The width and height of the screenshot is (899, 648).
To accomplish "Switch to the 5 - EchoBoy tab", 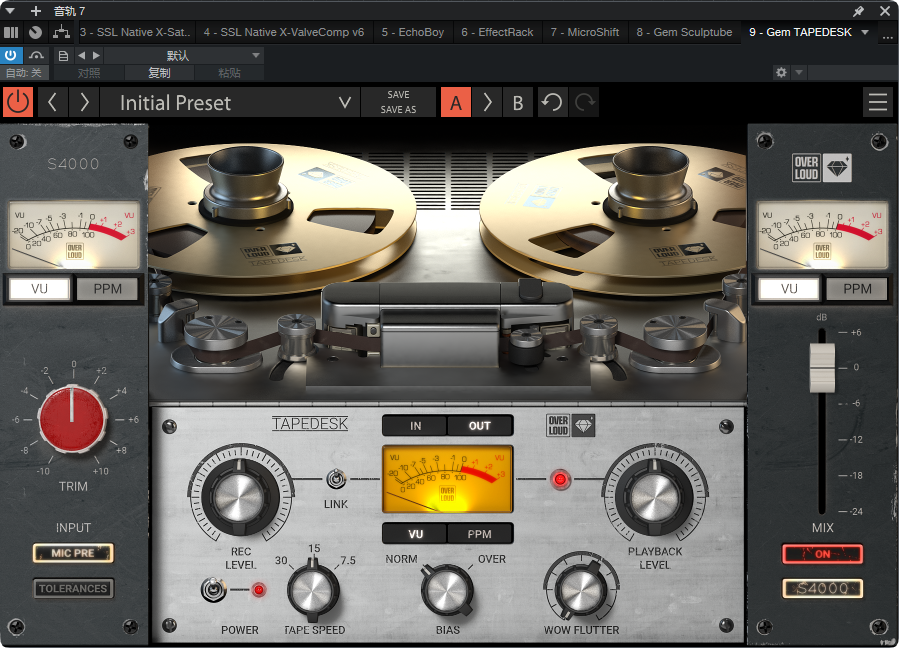I will 413,32.
